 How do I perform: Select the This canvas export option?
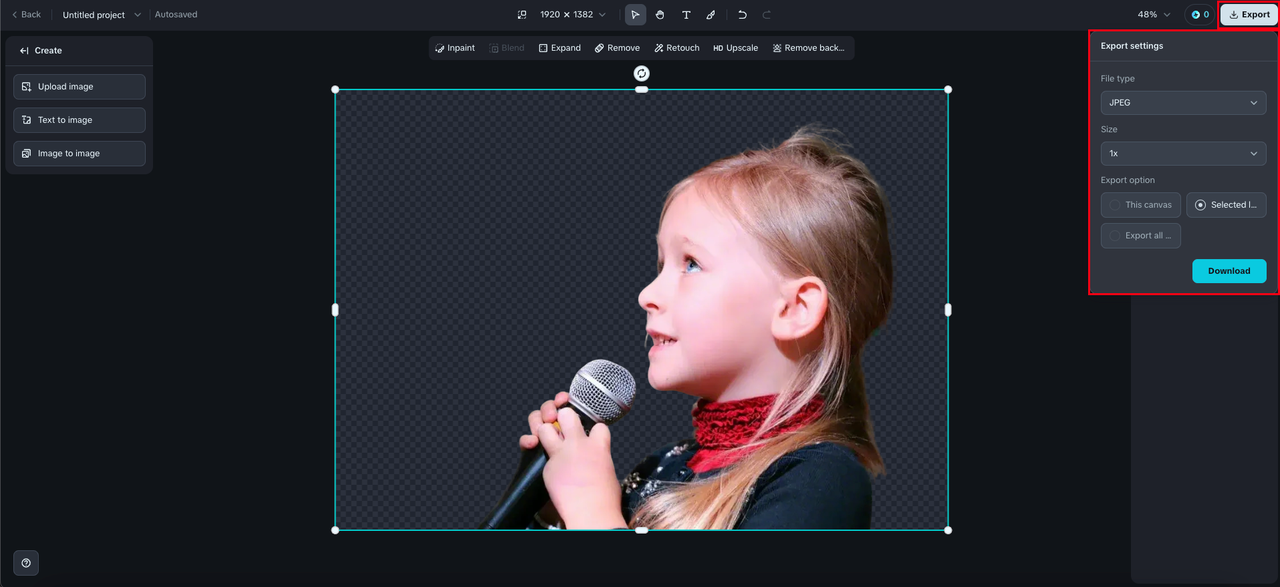click(x=1141, y=205)
